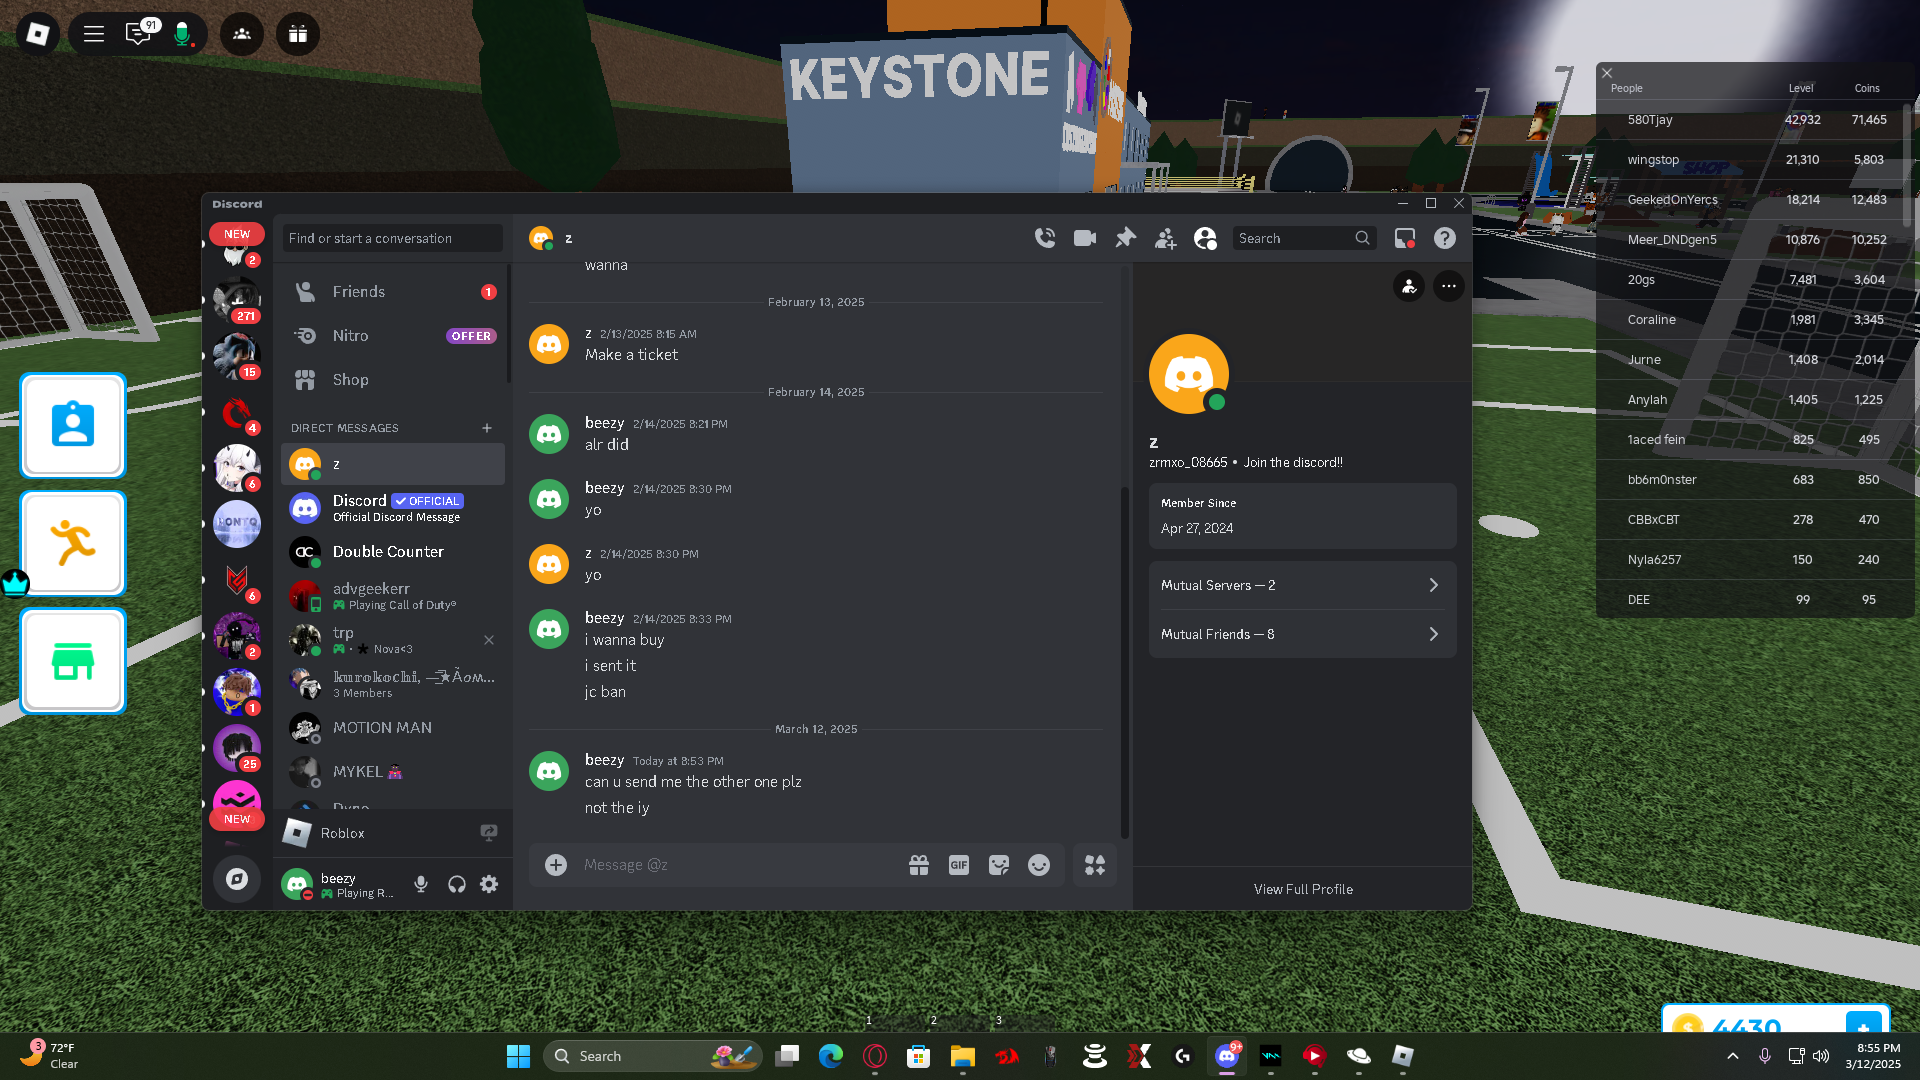Open MYKEL direct message
This screenshot has height=1080, width=1920.
tap(394, 772)
